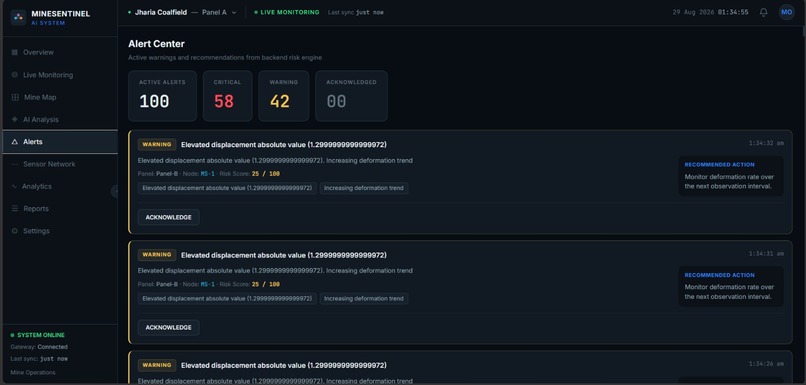Viewport: 806px width, 385px height.
Task: Click the elevated displacement tag in second alert
Action: click(x=227, y=299)
